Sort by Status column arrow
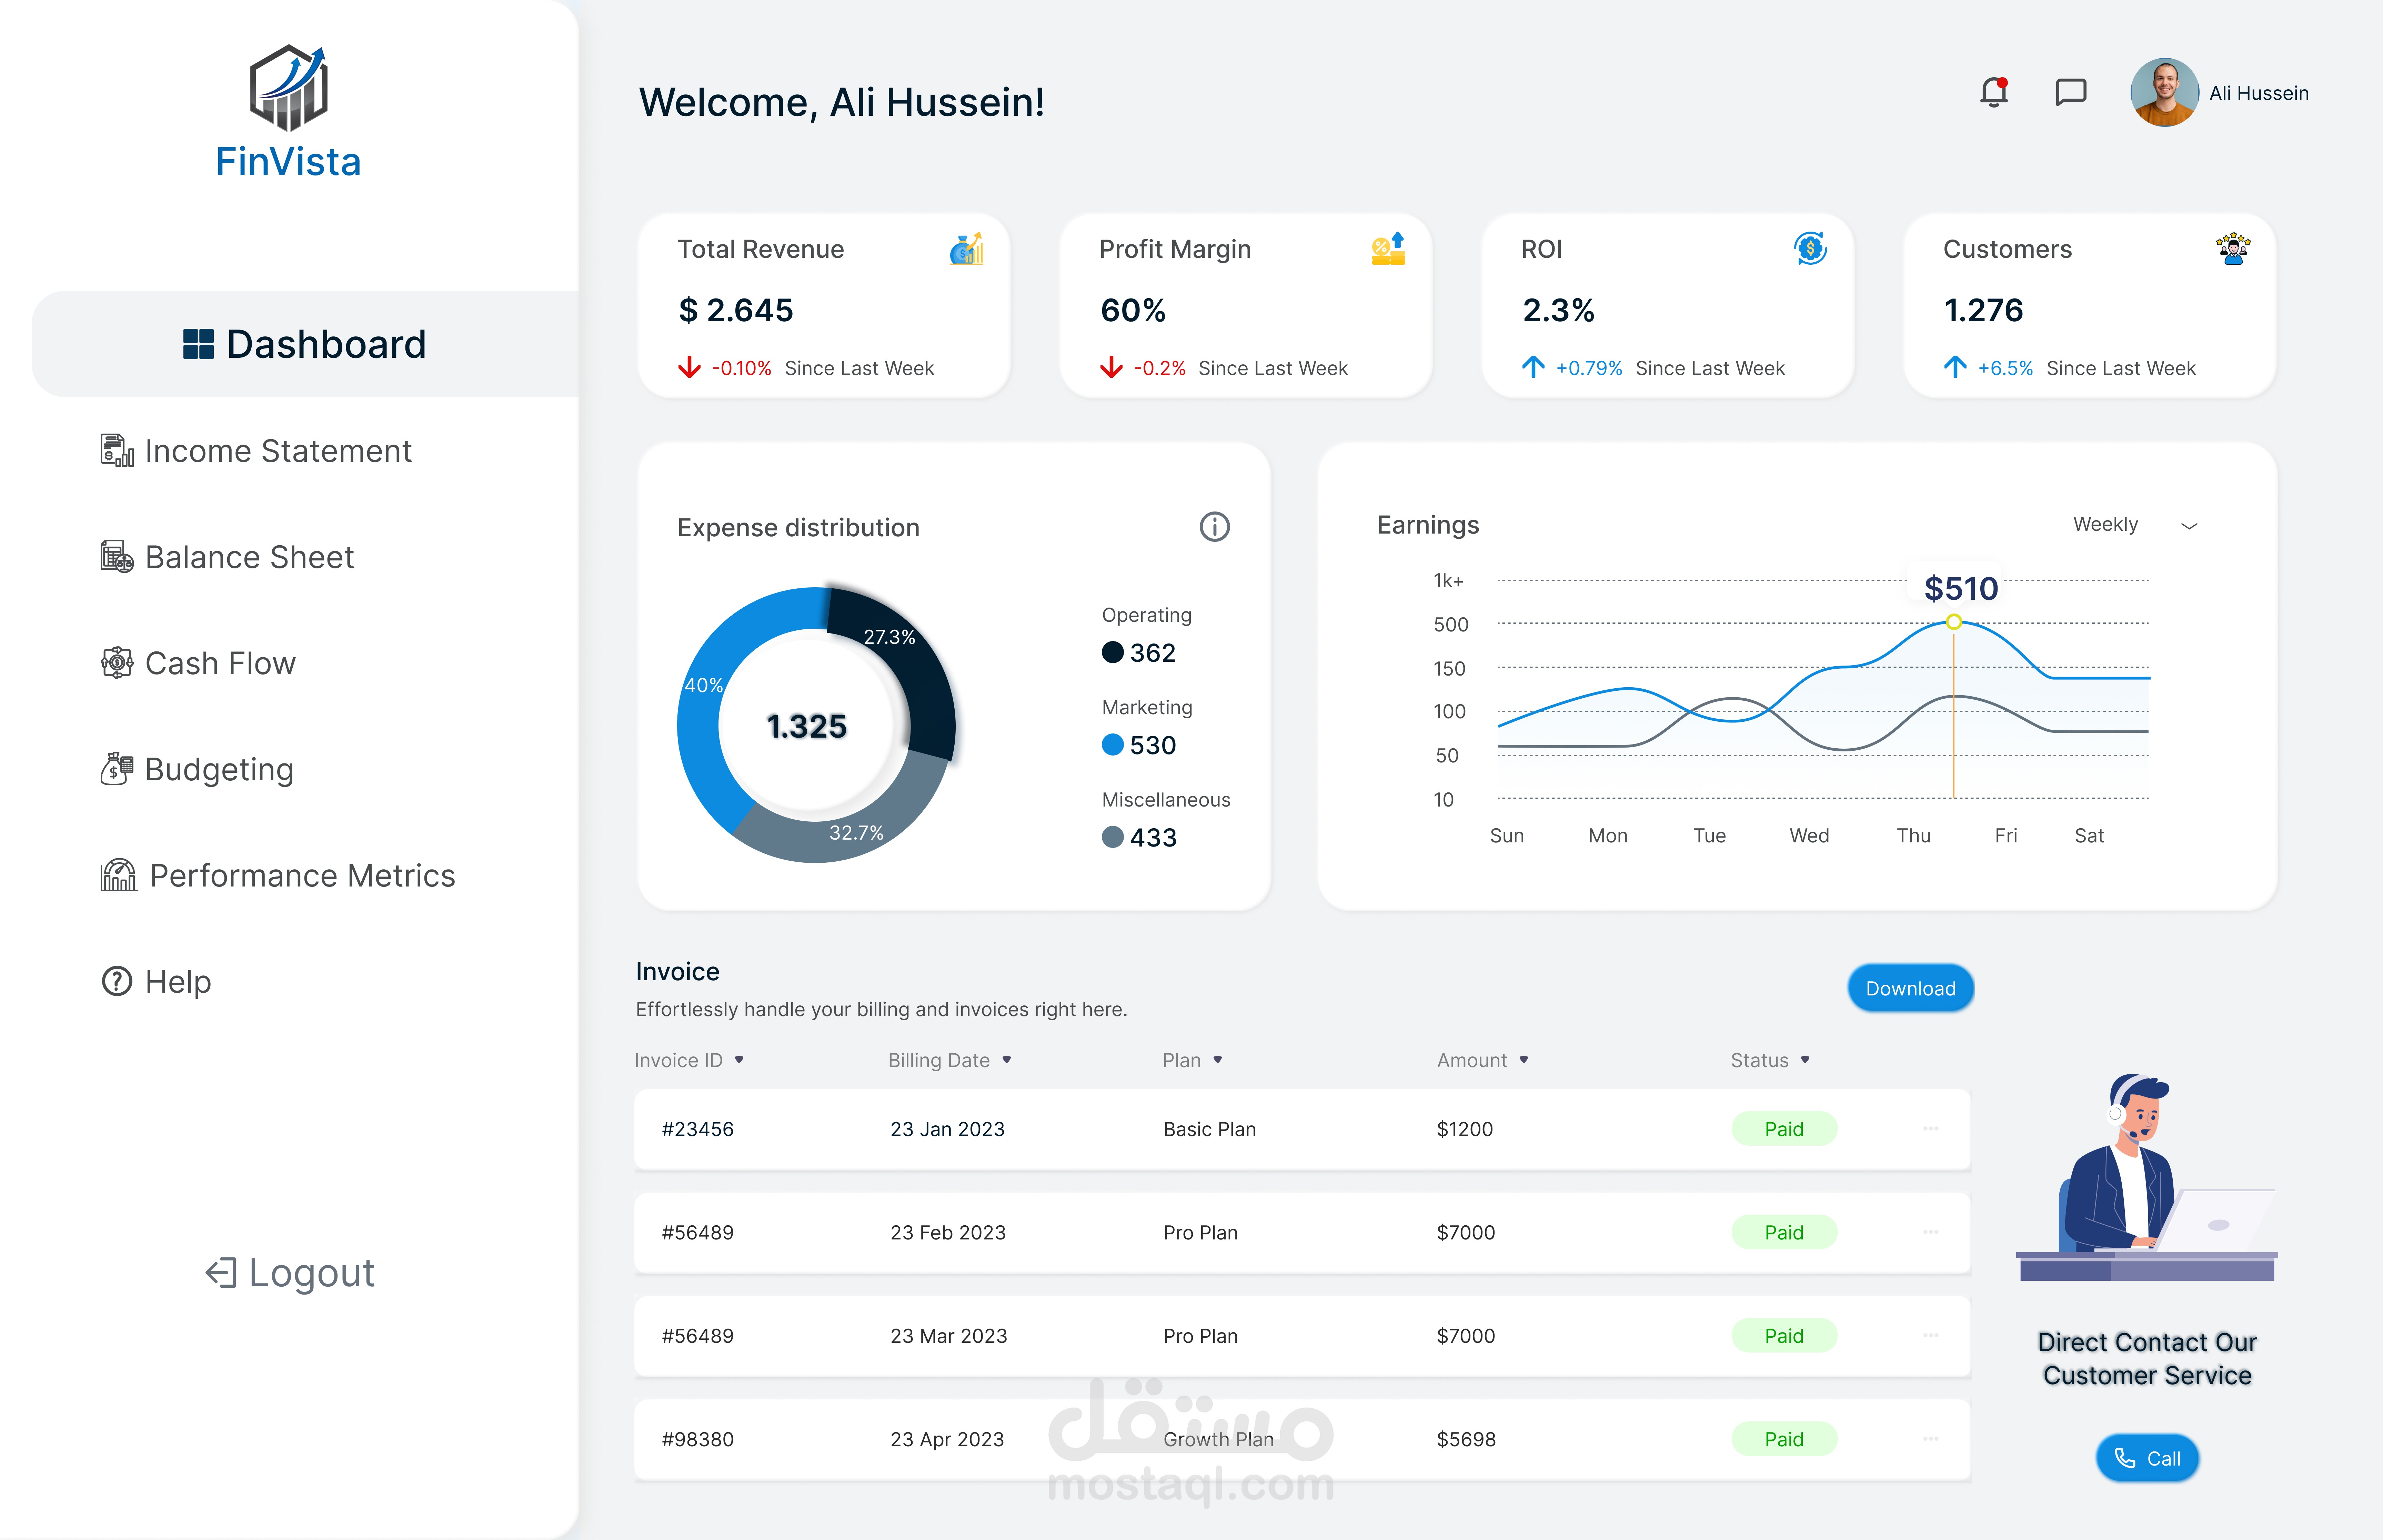This screenshot has height=1540, width=2383. (1805, 1060)
